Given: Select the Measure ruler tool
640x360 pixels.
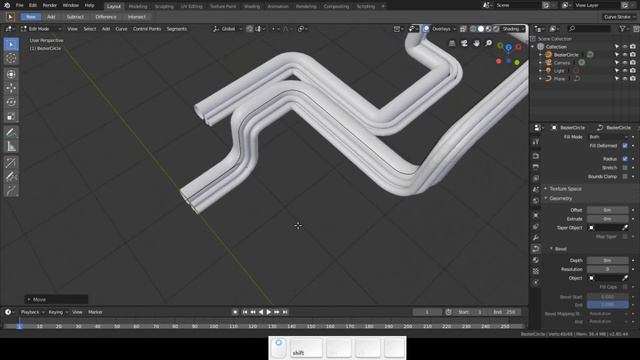Looking at the screenshot, I should pos(11,146).
